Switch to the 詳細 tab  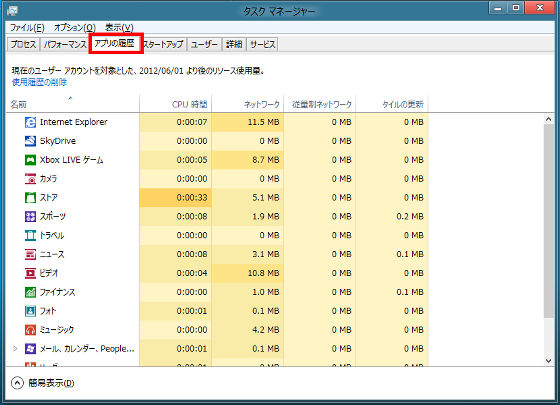click(x=234, y=45)
